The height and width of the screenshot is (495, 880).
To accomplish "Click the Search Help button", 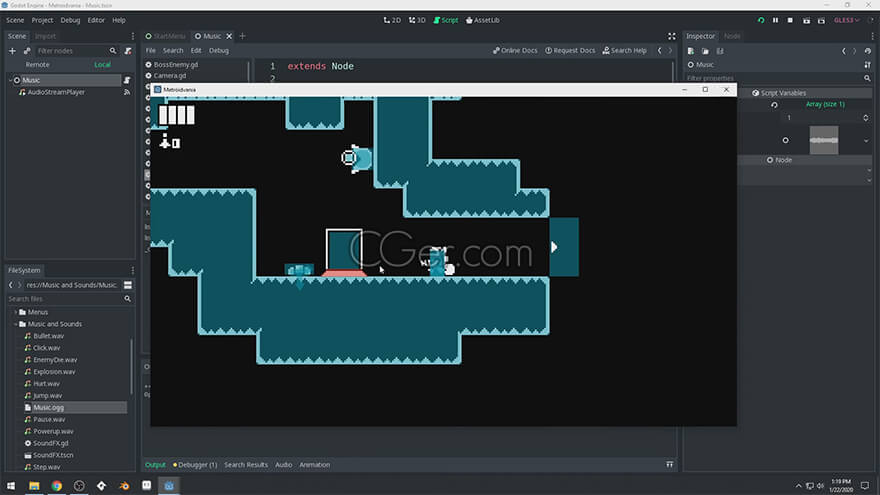I will (x=625, y=51).
